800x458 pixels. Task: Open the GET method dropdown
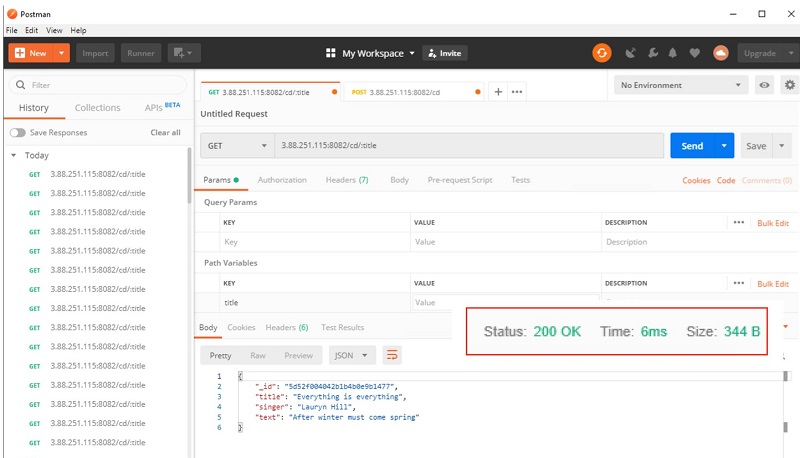click(x=237, y=146)
